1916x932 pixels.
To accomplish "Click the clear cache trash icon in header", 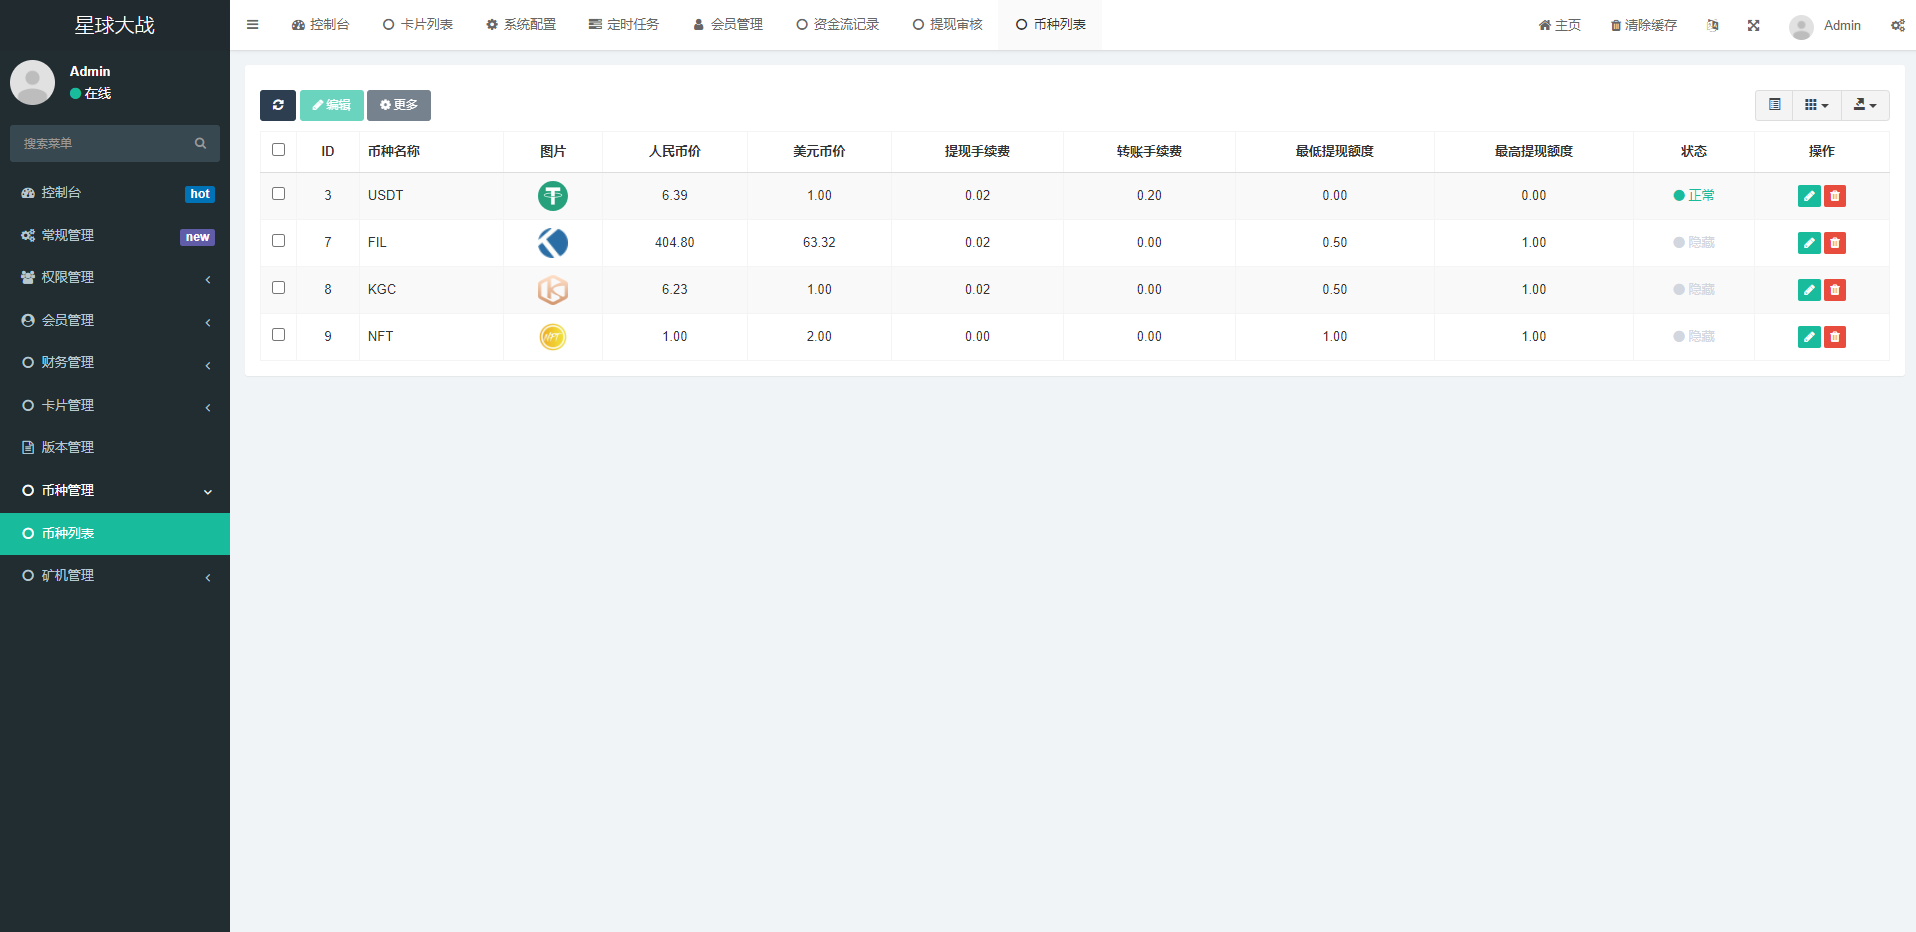I will pyautogui.click(x=1641, y=25).
